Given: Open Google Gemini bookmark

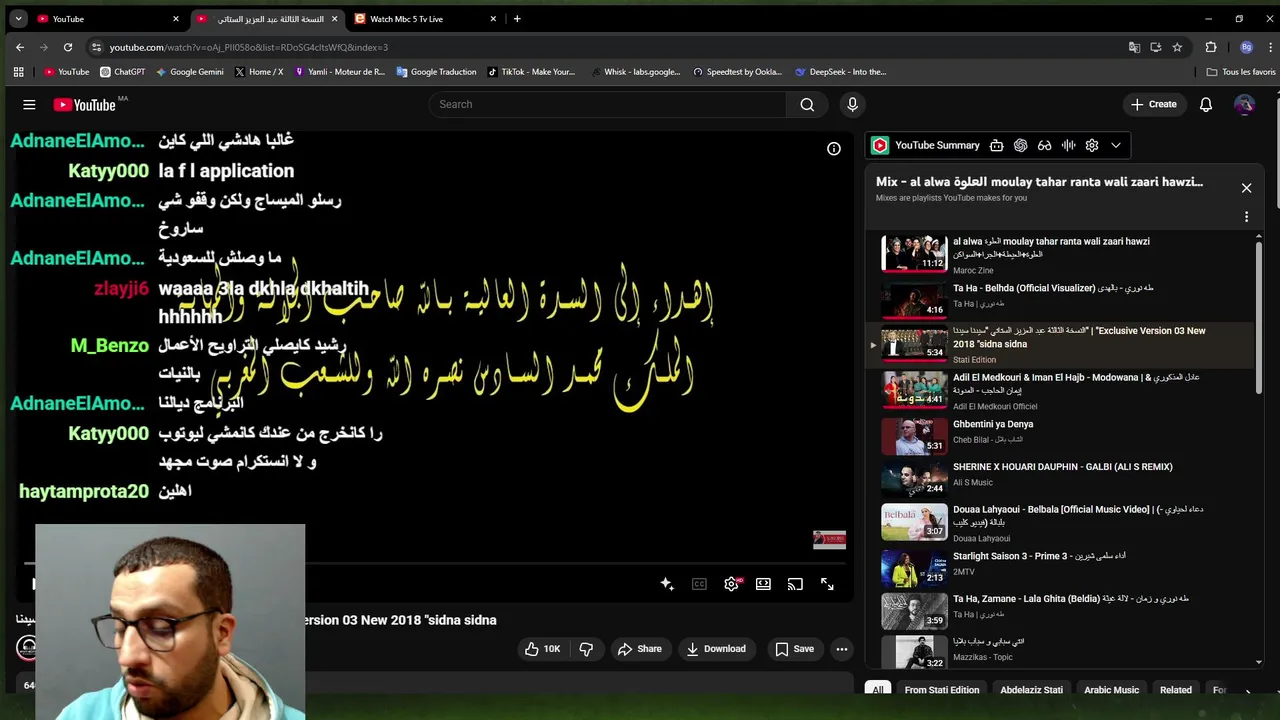Looking at the screenshot, I should pos(189,72).
